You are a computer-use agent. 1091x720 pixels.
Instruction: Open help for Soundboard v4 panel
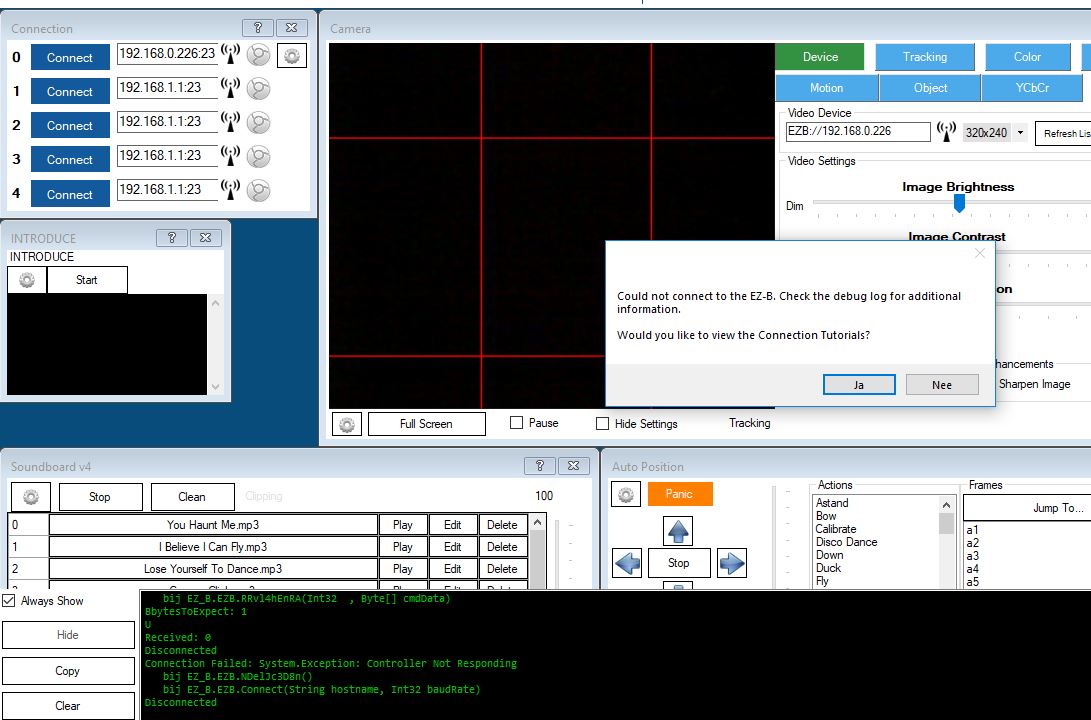point(539,466)
